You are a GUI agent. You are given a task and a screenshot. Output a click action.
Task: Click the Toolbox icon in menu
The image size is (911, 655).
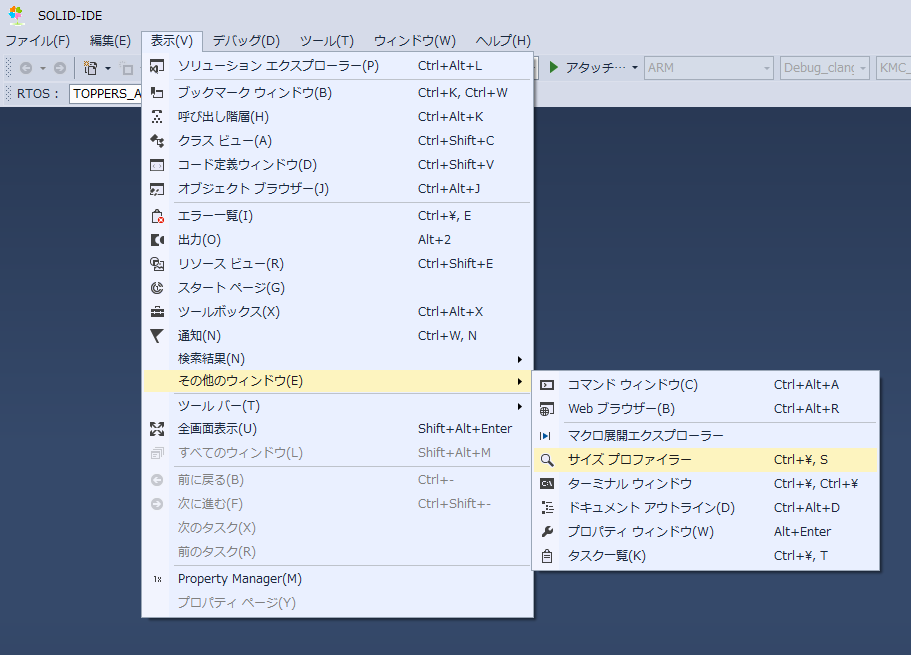pos(157,312)
